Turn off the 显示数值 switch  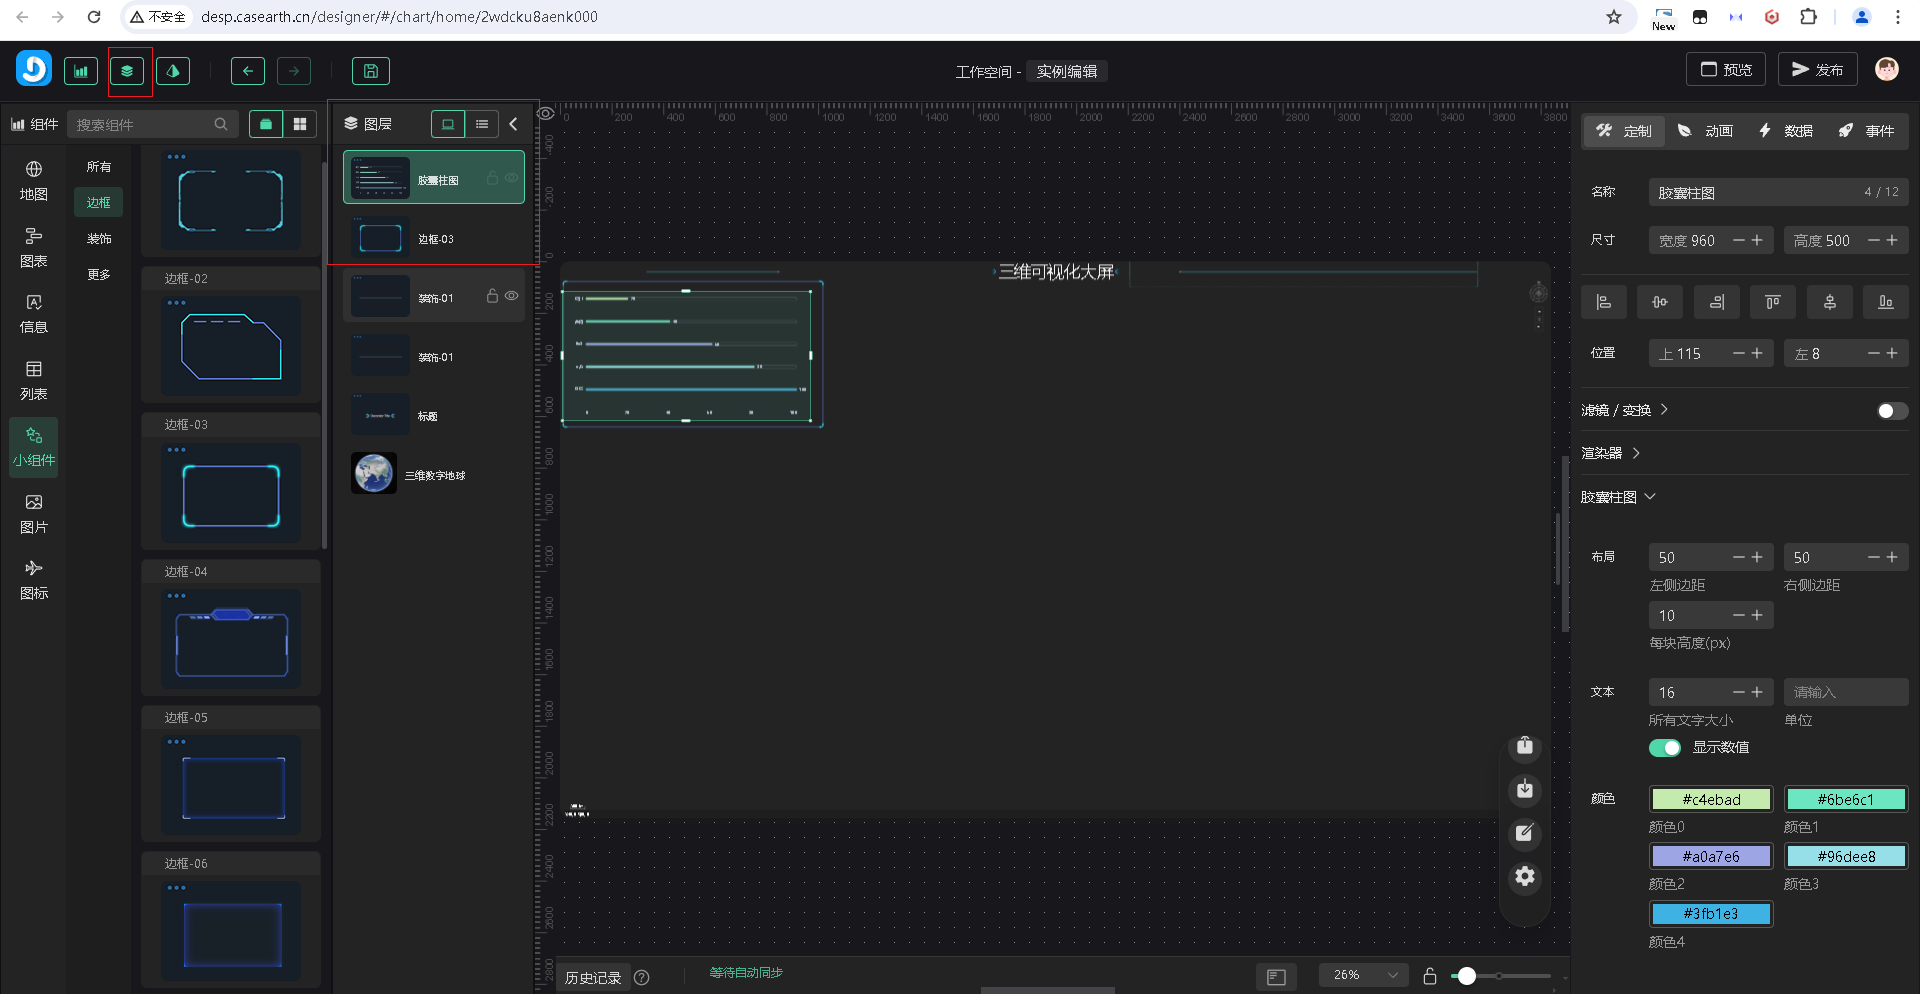point(1665,748)
